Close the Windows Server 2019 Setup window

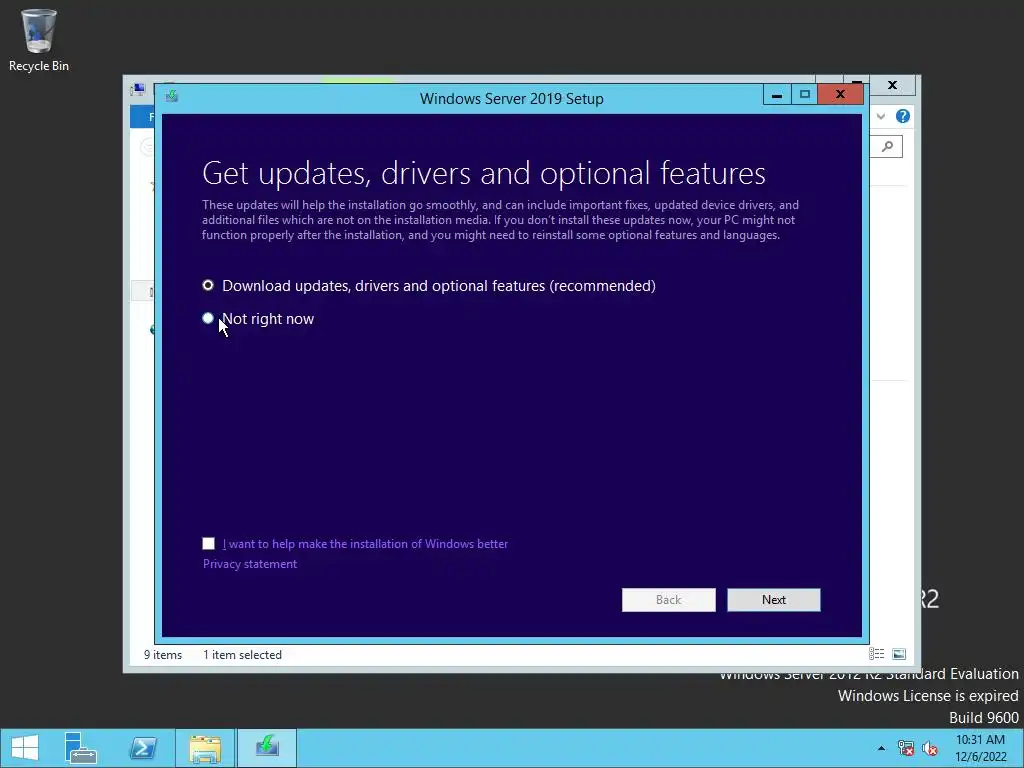point(840,95)
